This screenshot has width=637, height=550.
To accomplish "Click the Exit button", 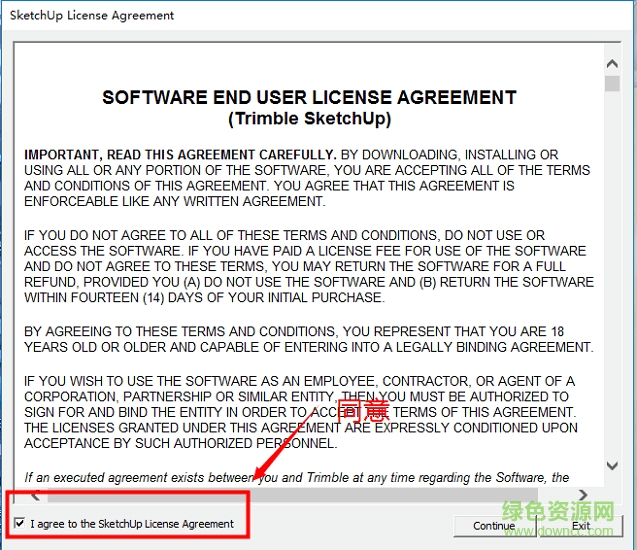I will [x=581, y=526].
